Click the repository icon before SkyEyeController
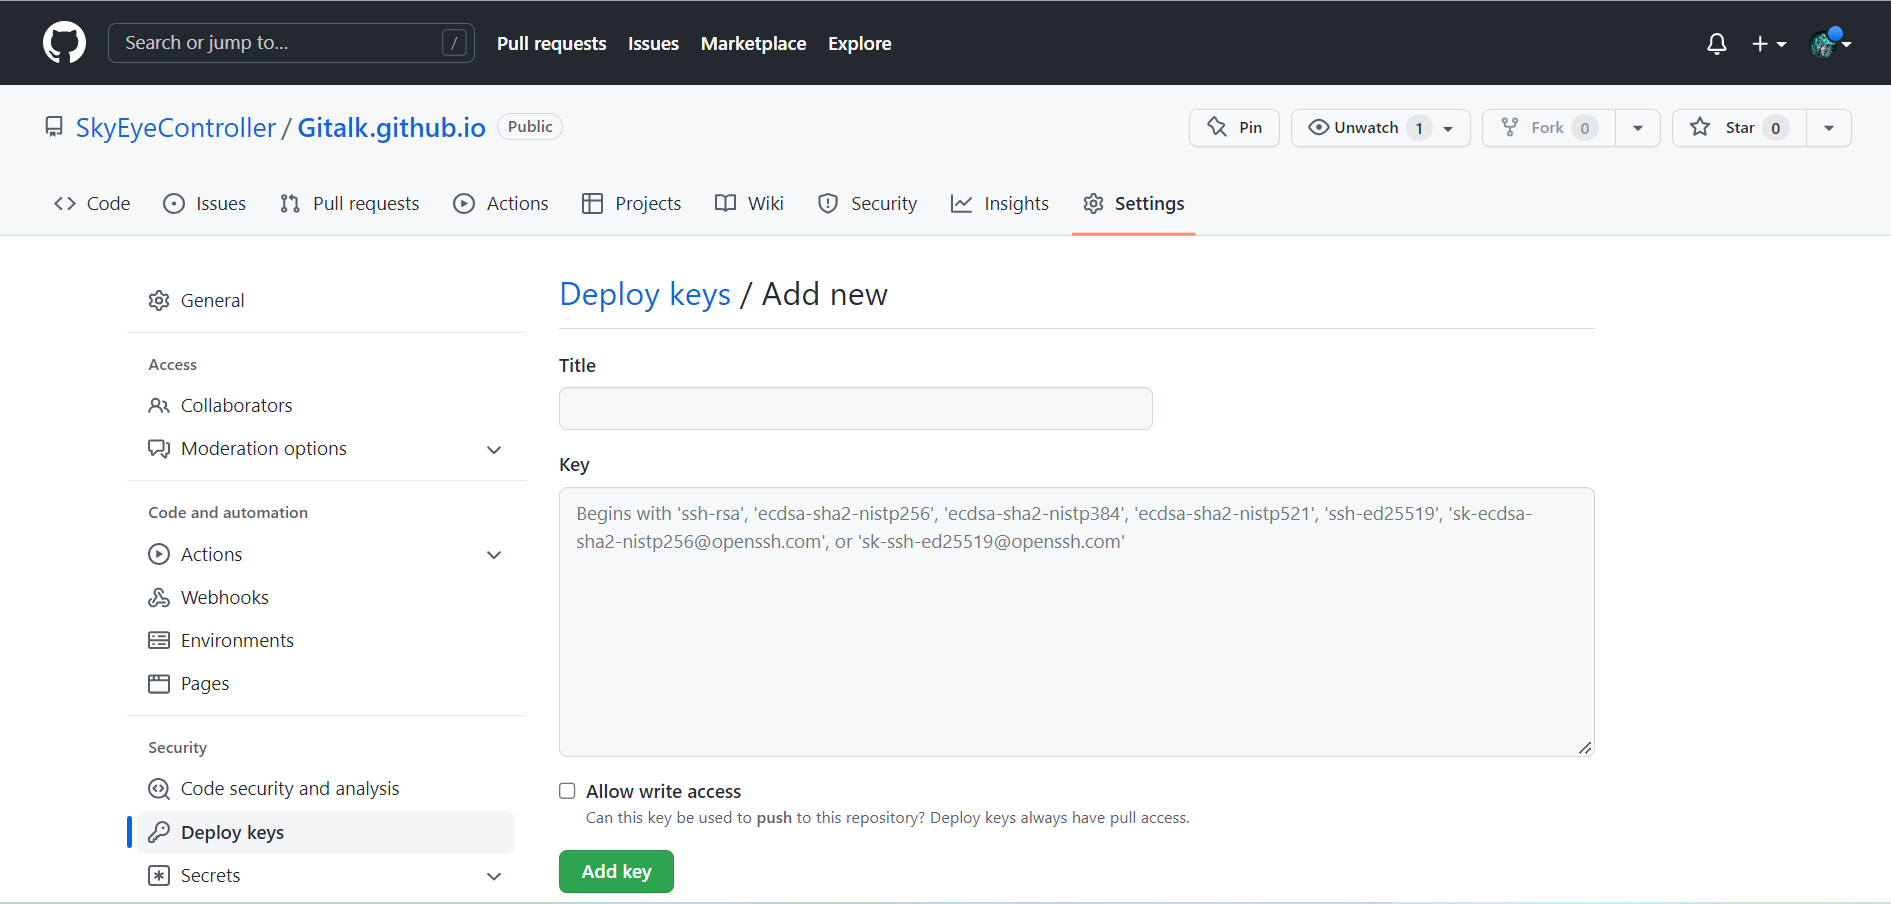 pos(54,127)
